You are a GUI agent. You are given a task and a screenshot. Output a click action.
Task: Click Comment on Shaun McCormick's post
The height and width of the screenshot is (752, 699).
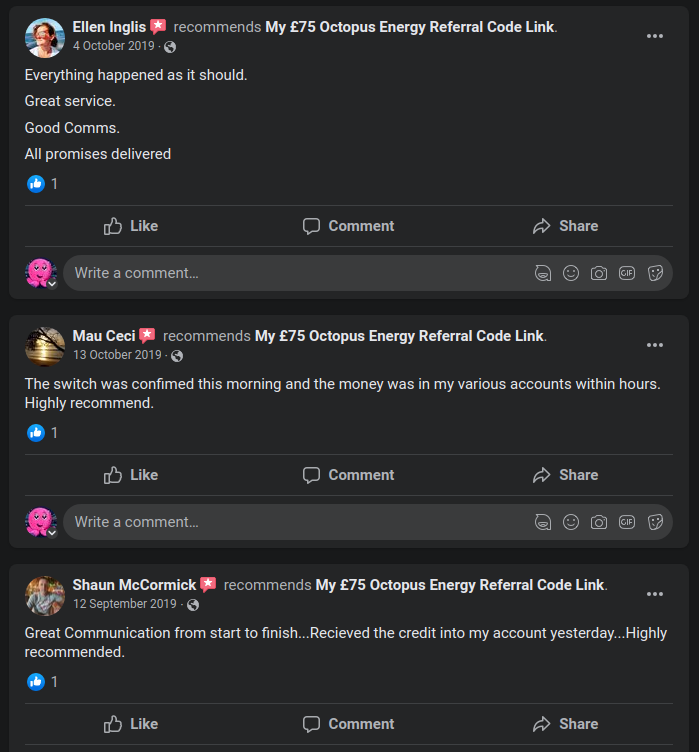tap(348, 724)
